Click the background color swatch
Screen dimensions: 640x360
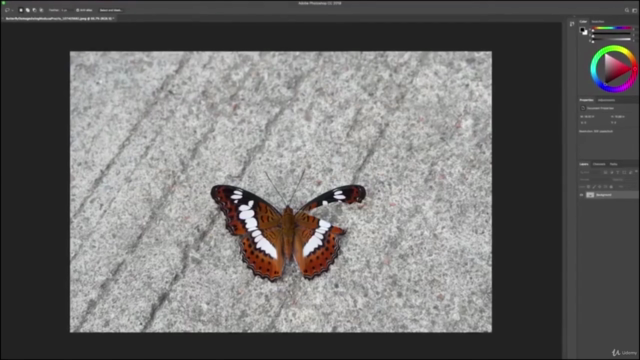tap(585, 33)
